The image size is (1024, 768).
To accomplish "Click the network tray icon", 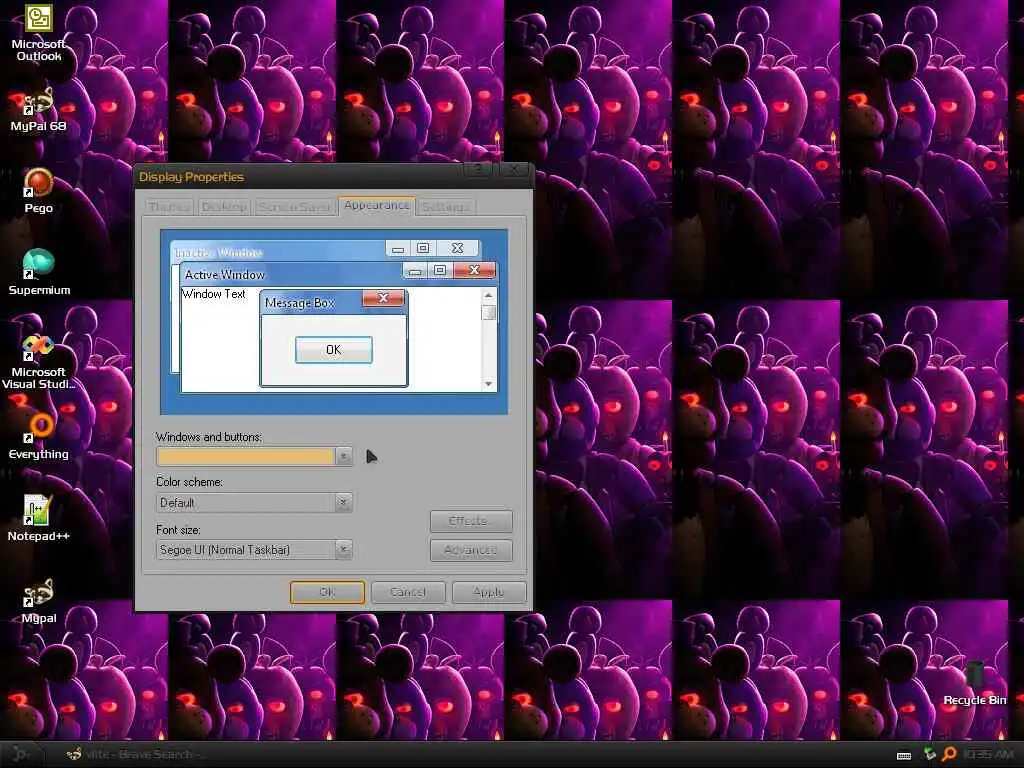I will [x=930, y=754].
